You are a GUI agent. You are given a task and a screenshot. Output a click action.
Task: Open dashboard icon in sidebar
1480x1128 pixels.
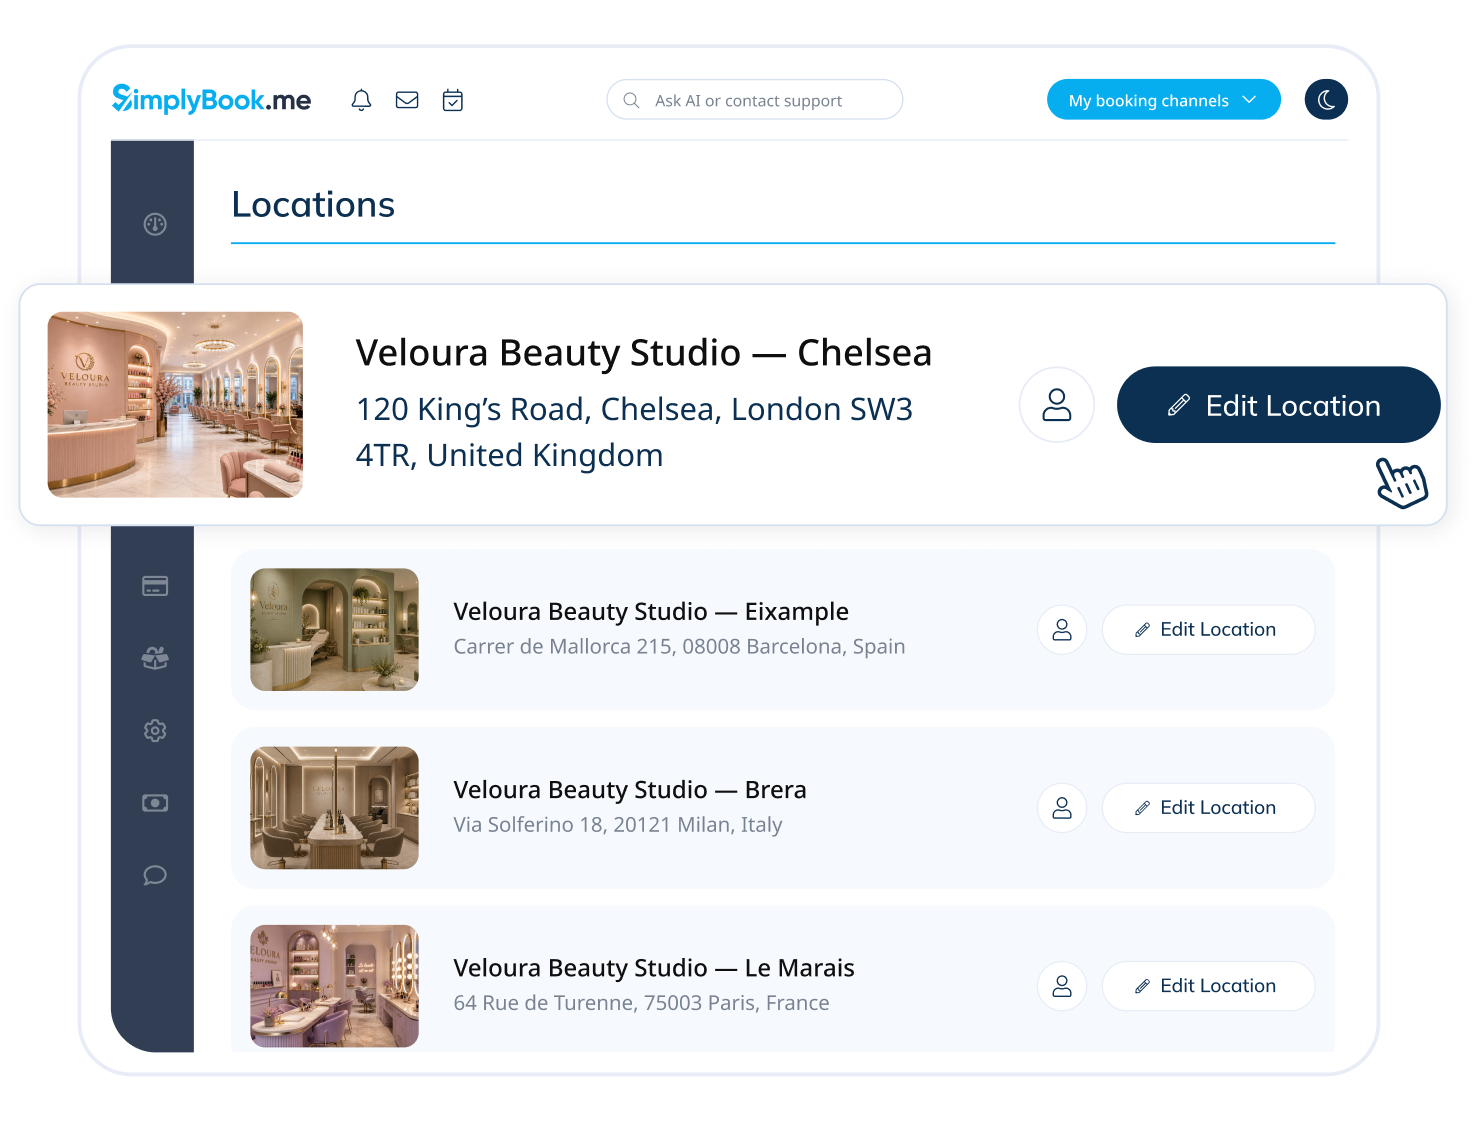[155, 224]
